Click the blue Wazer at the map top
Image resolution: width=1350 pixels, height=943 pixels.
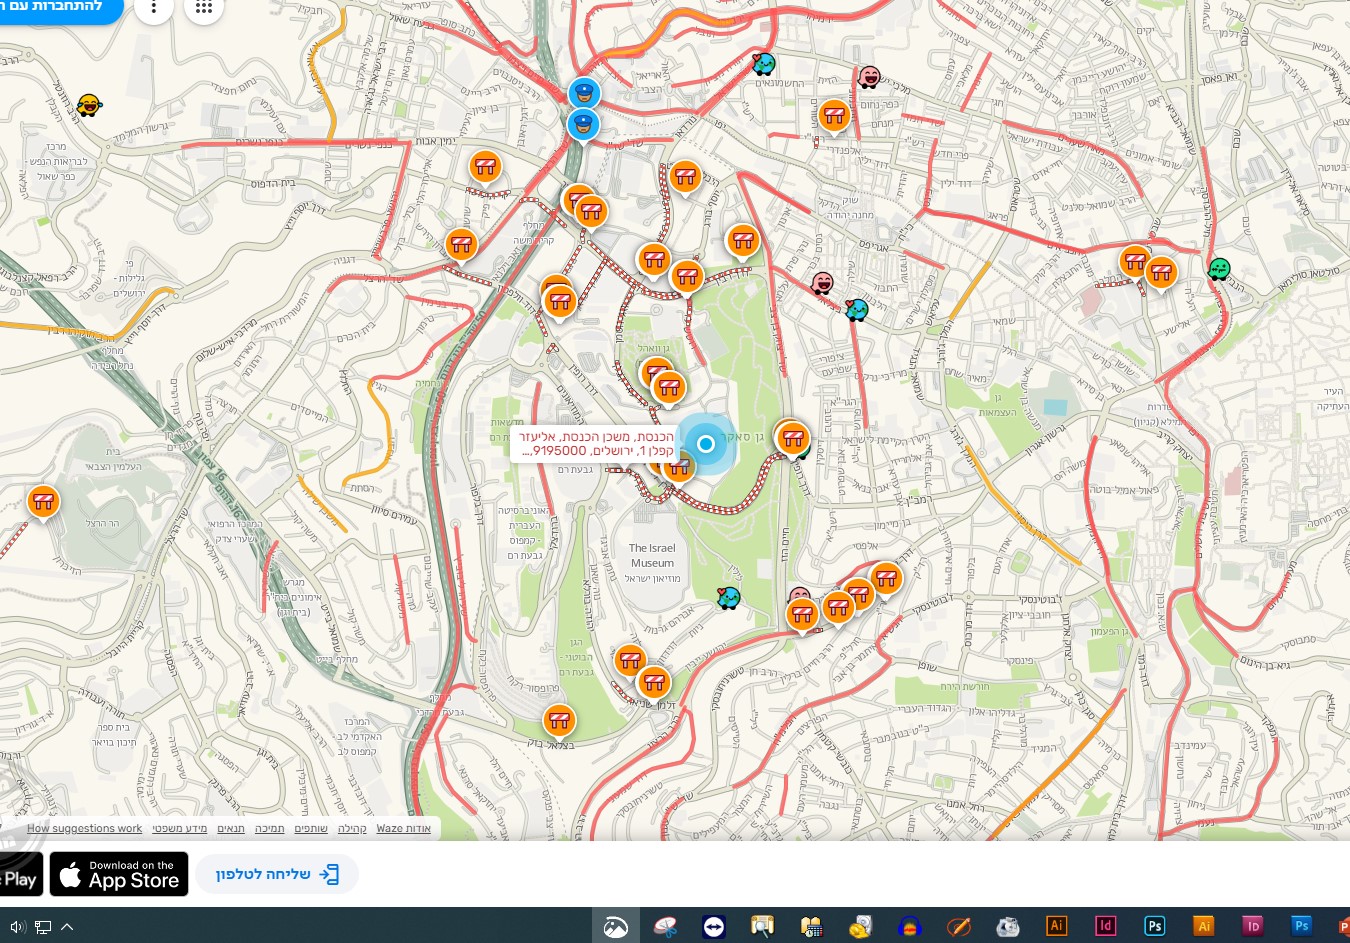763,65
